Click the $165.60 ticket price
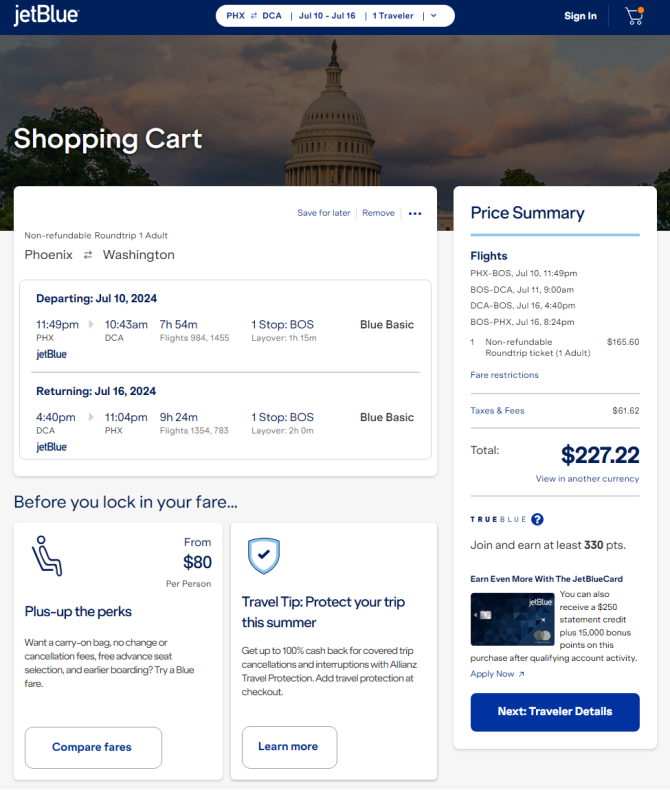The image size is (670, 790). pos(623,342)
